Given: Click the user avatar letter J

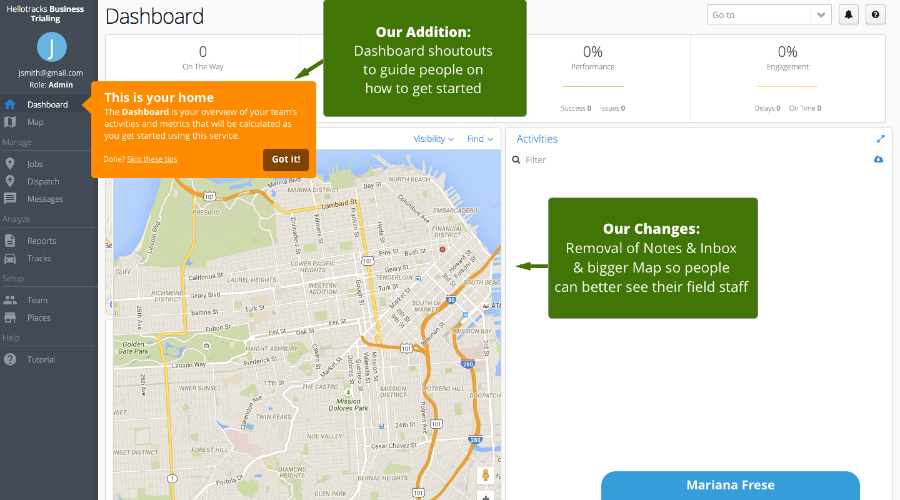Looking at the screenshot, I should [x=52, y=47].
